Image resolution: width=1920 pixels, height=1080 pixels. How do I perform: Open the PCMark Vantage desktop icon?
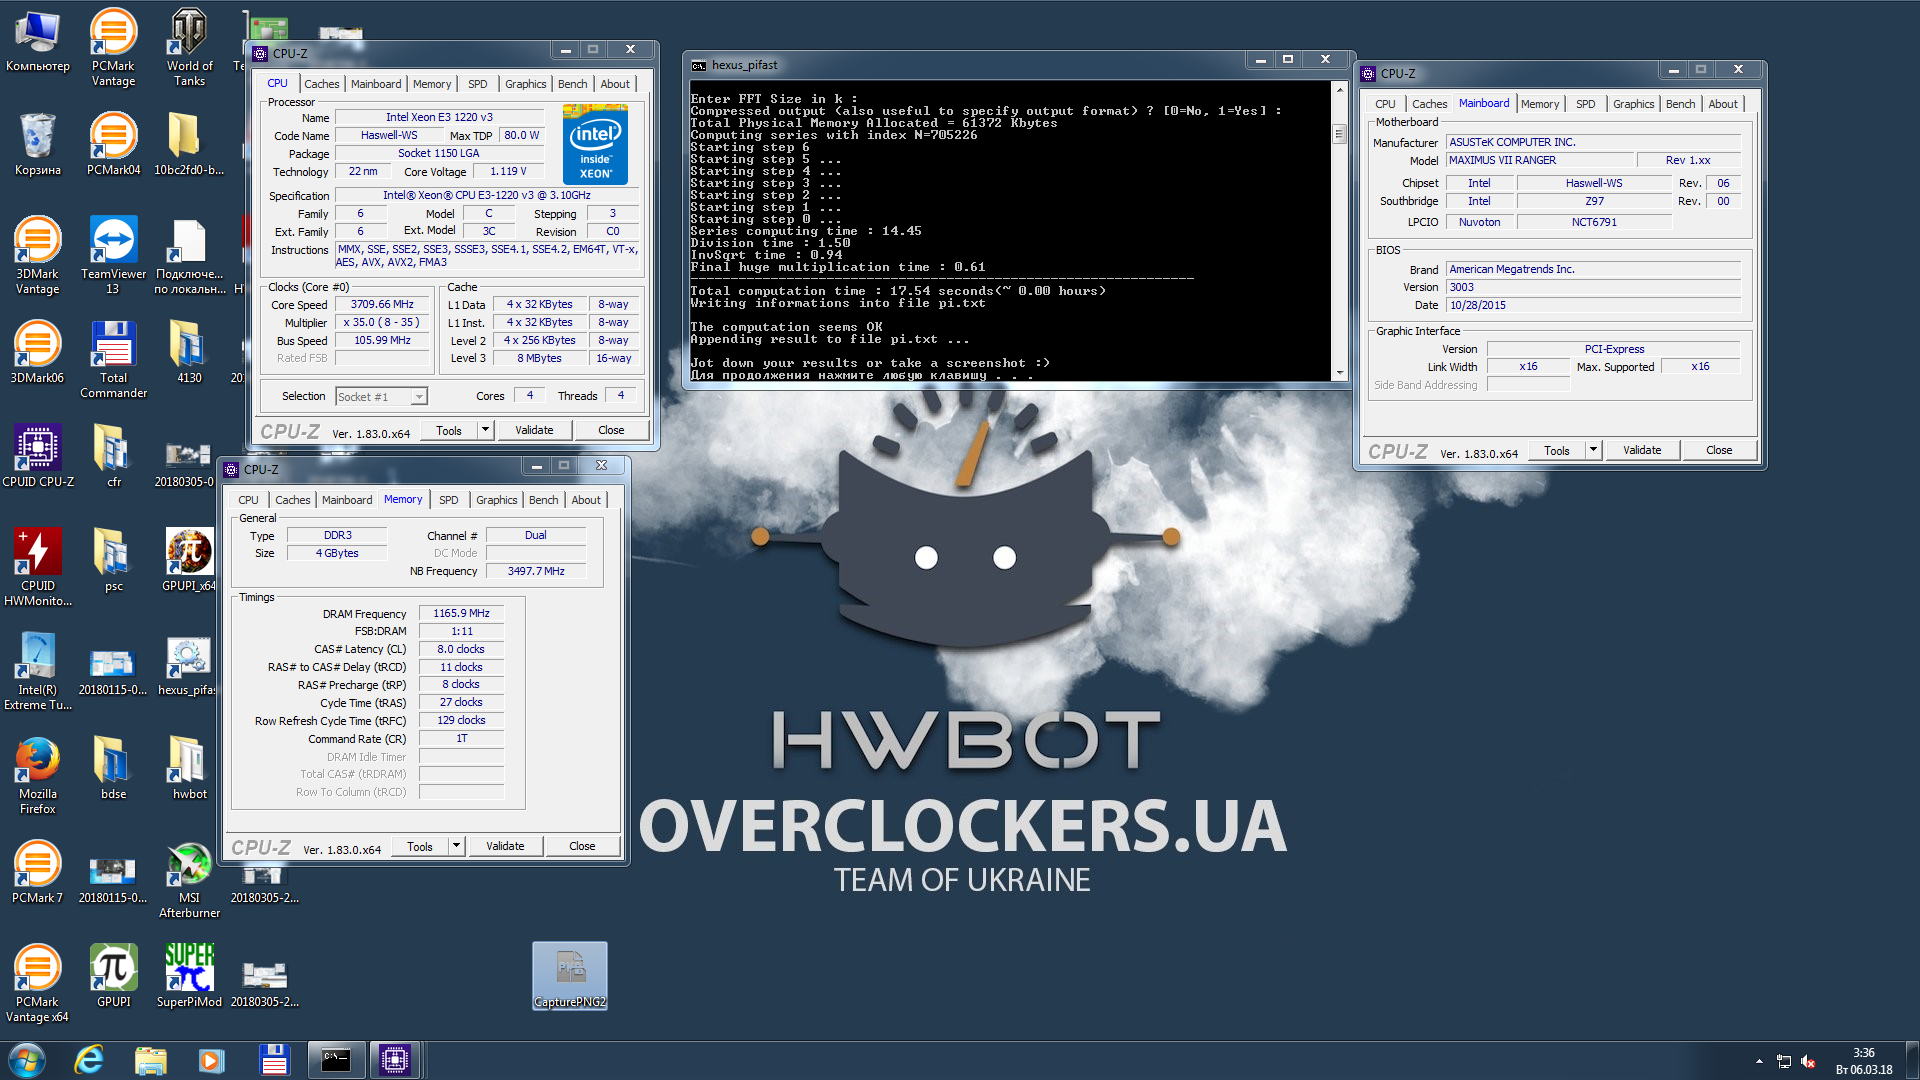113,46
